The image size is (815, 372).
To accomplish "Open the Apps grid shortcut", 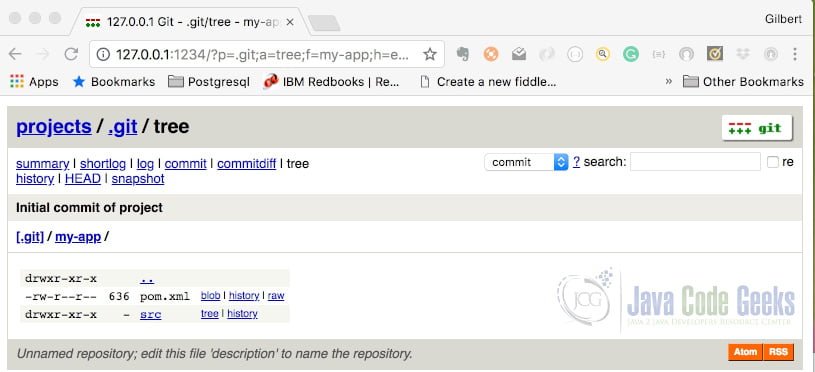I will click(34, 82).
